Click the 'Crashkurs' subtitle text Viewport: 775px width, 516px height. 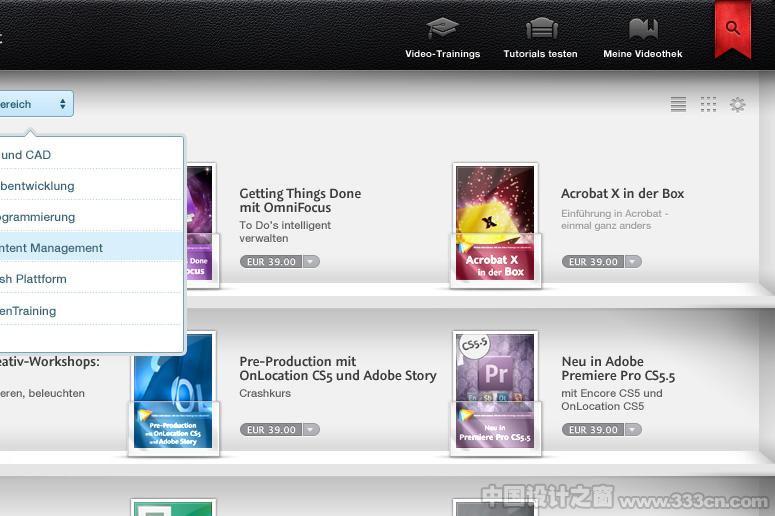coord(265,393)
